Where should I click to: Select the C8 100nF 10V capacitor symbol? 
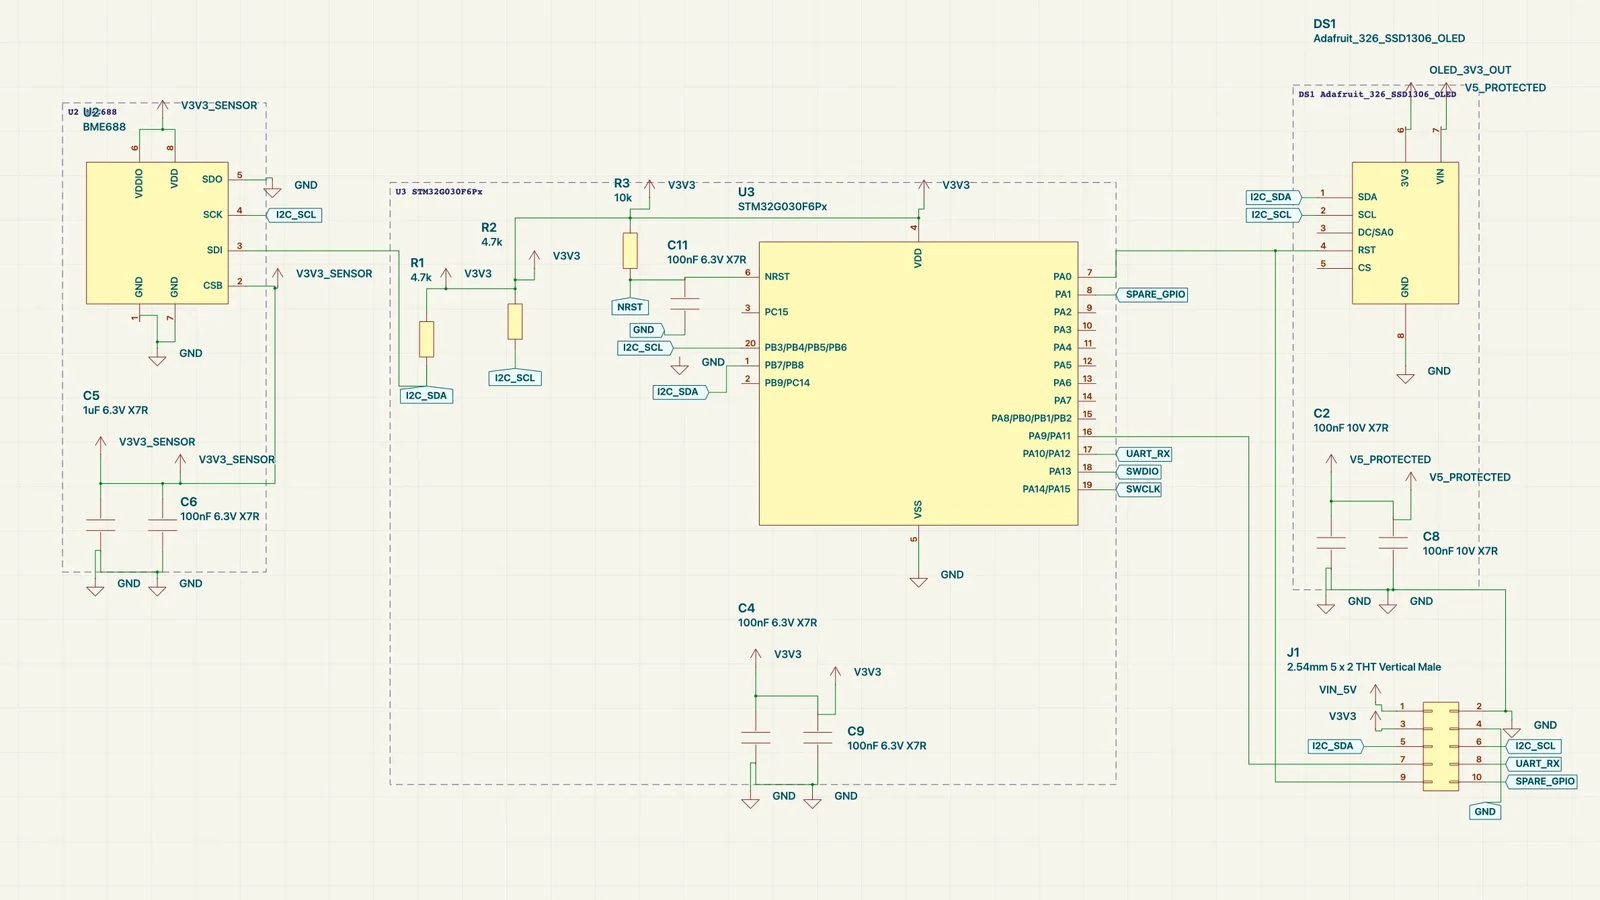coord(1393,543)
